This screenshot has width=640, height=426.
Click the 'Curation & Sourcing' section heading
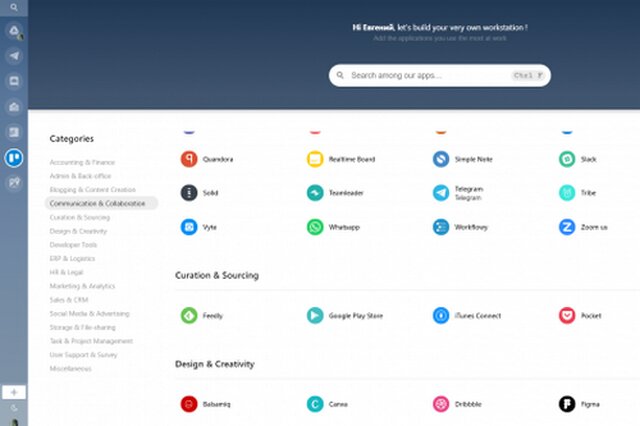[x=217, y=275]
